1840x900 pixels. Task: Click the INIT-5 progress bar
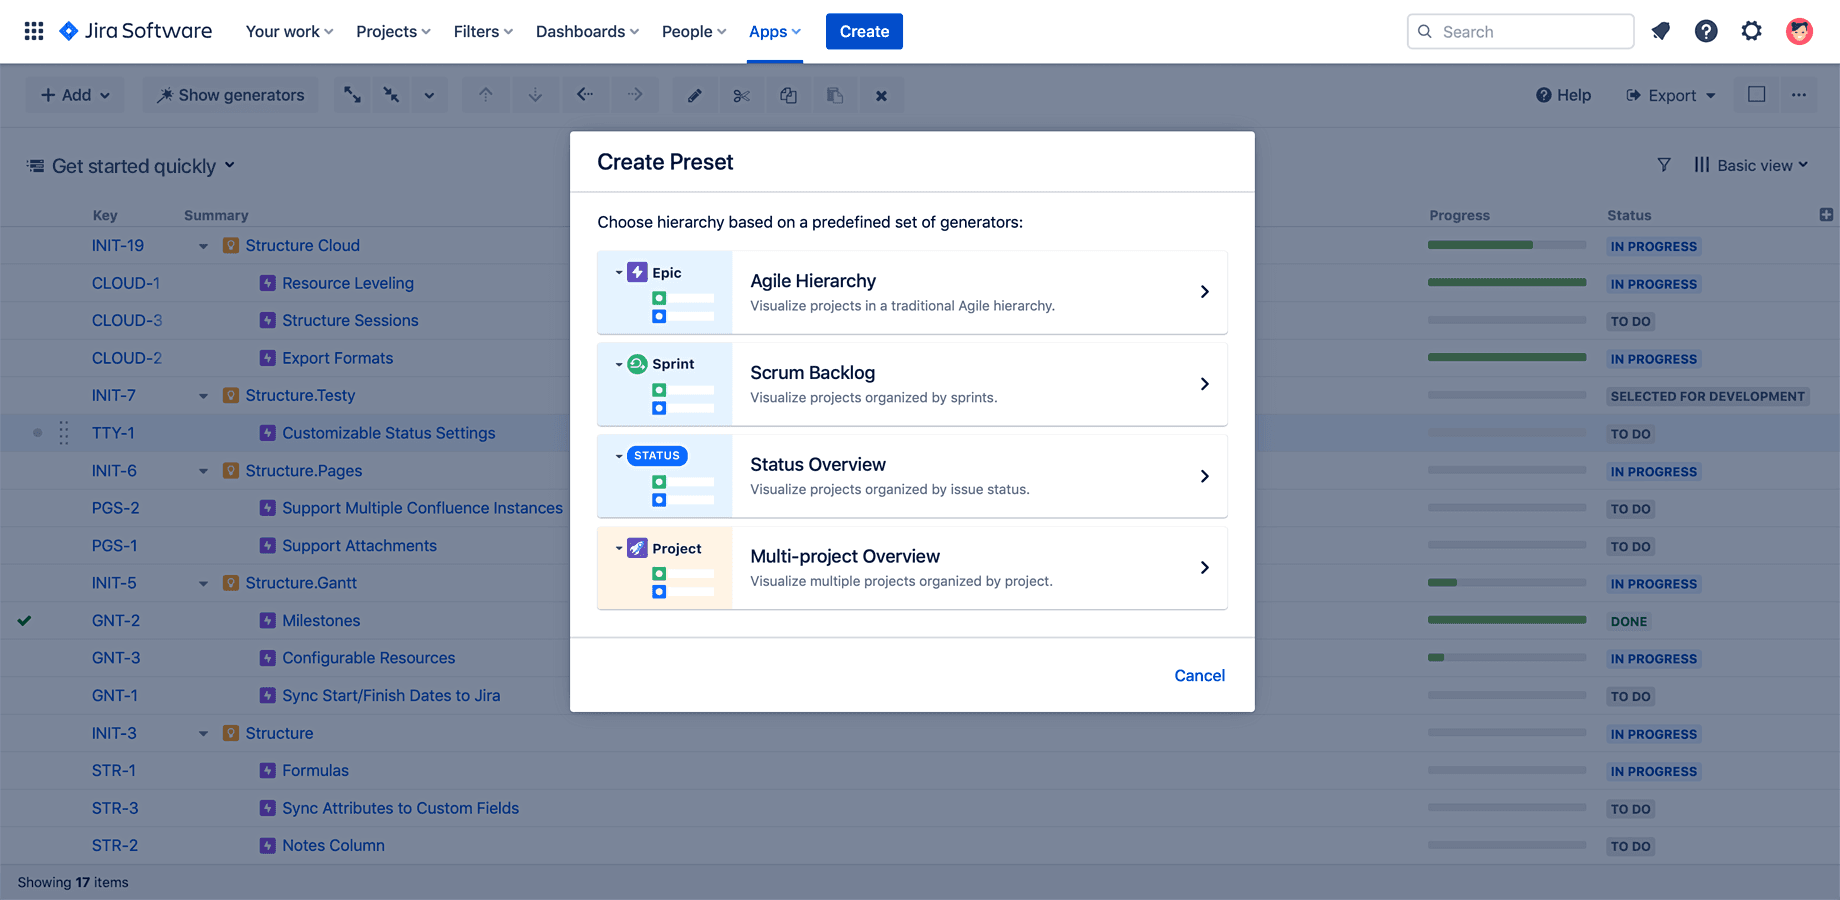[1507, 583]
